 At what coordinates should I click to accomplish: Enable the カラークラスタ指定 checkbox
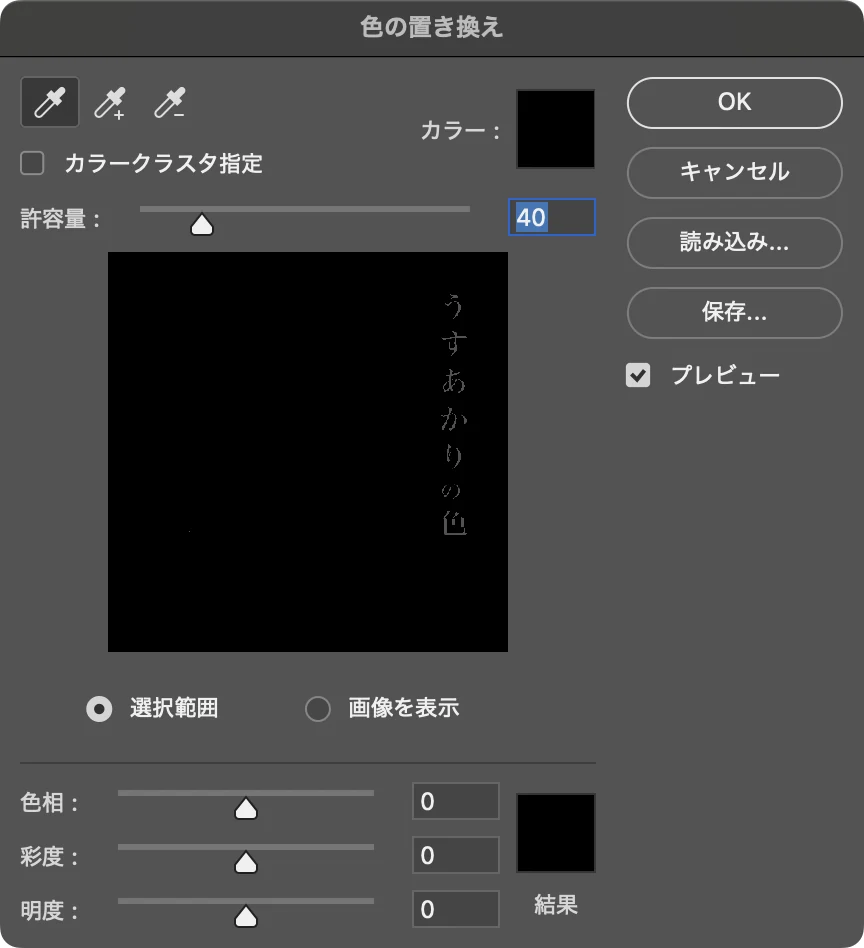(x=32, y=163)
